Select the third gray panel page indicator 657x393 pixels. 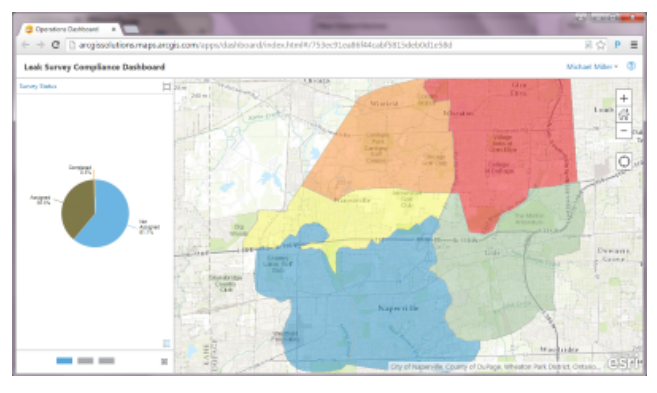pos(106,361)
